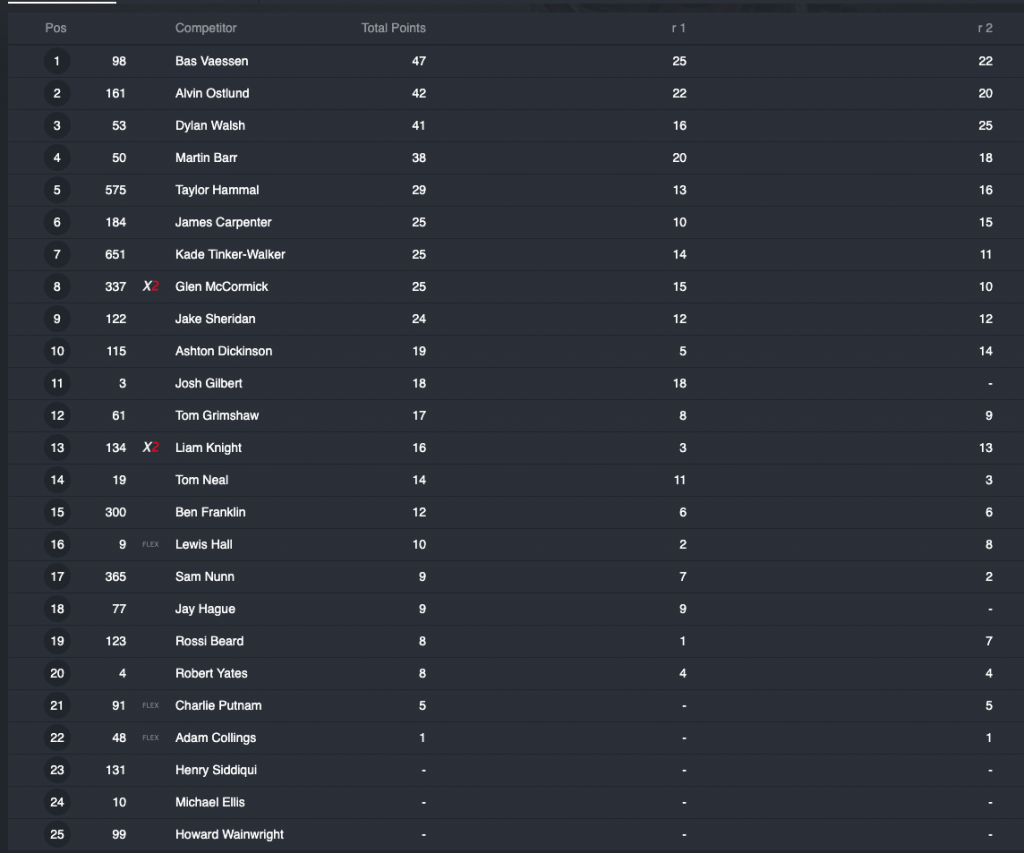This screenshot has height=853, width=1024.
Task: Click the FLEX logo beside Adam Collings
Action: coord(150,738)
